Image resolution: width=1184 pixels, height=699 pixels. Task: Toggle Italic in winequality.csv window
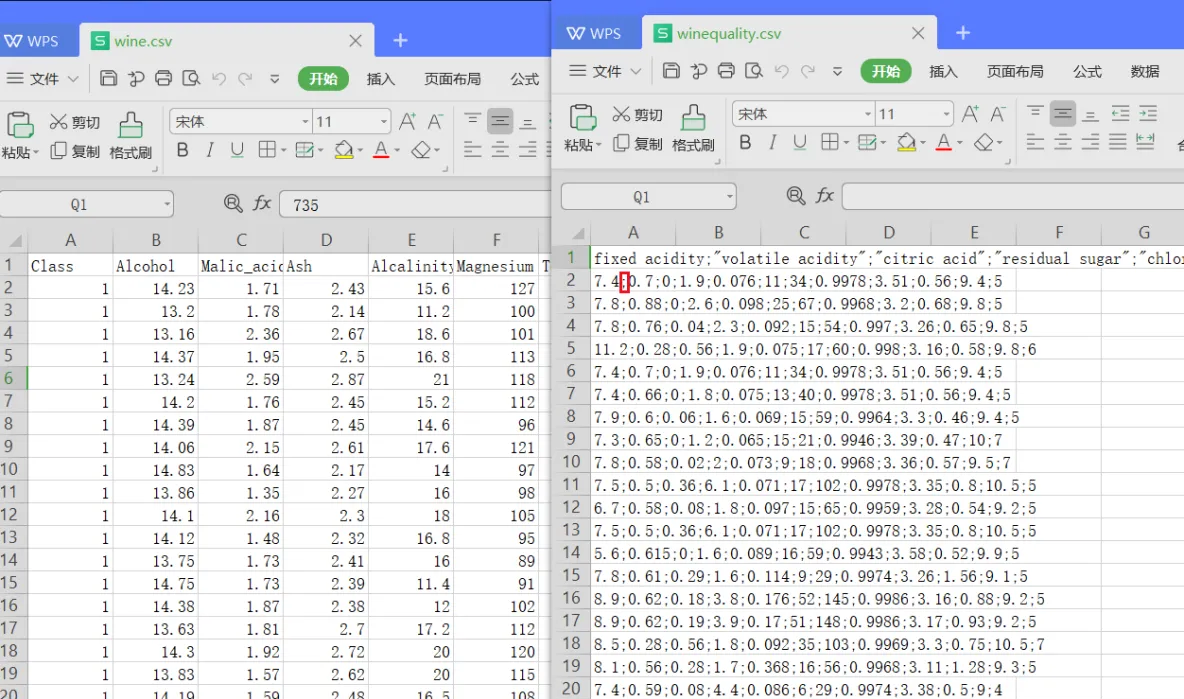(x=772, y=143)
